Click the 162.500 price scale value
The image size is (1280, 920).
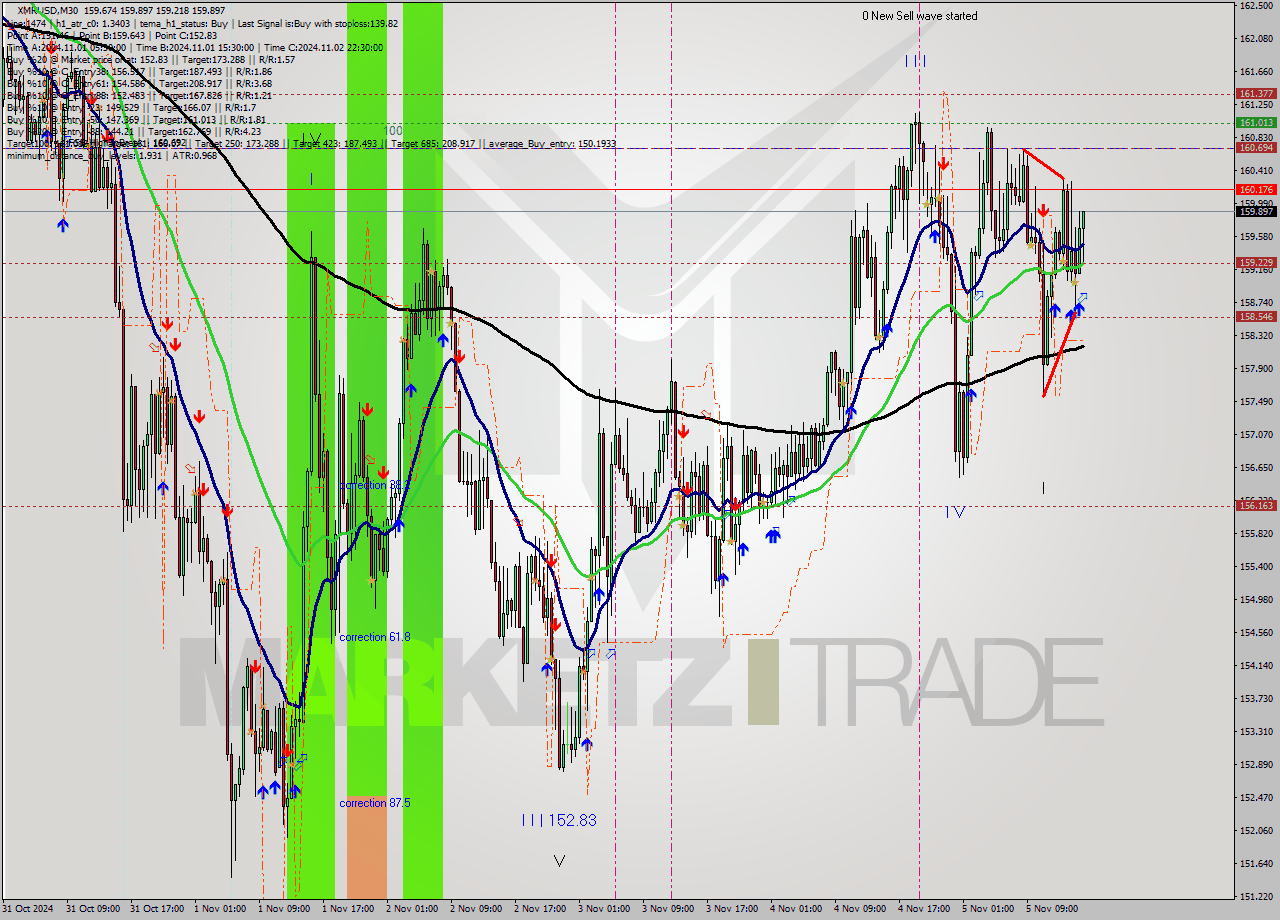pos(1256,5)
